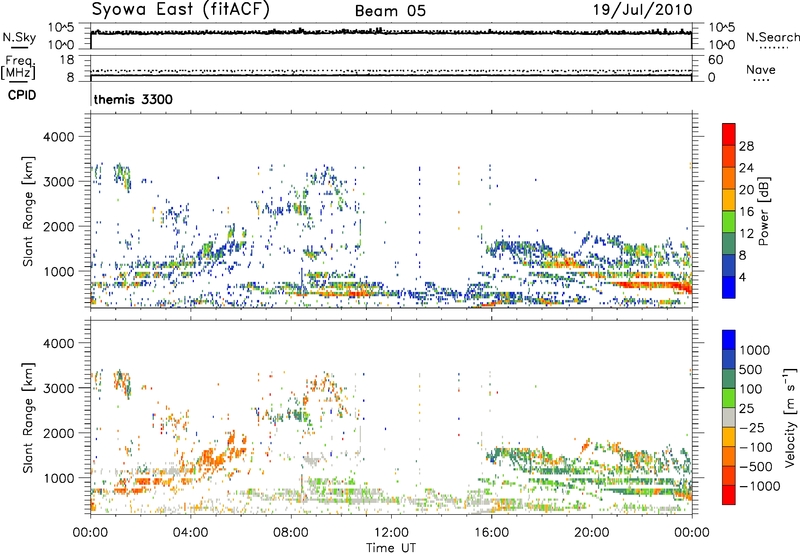
Task: Click the '20:00' time tick label
Action: point(591,533)
